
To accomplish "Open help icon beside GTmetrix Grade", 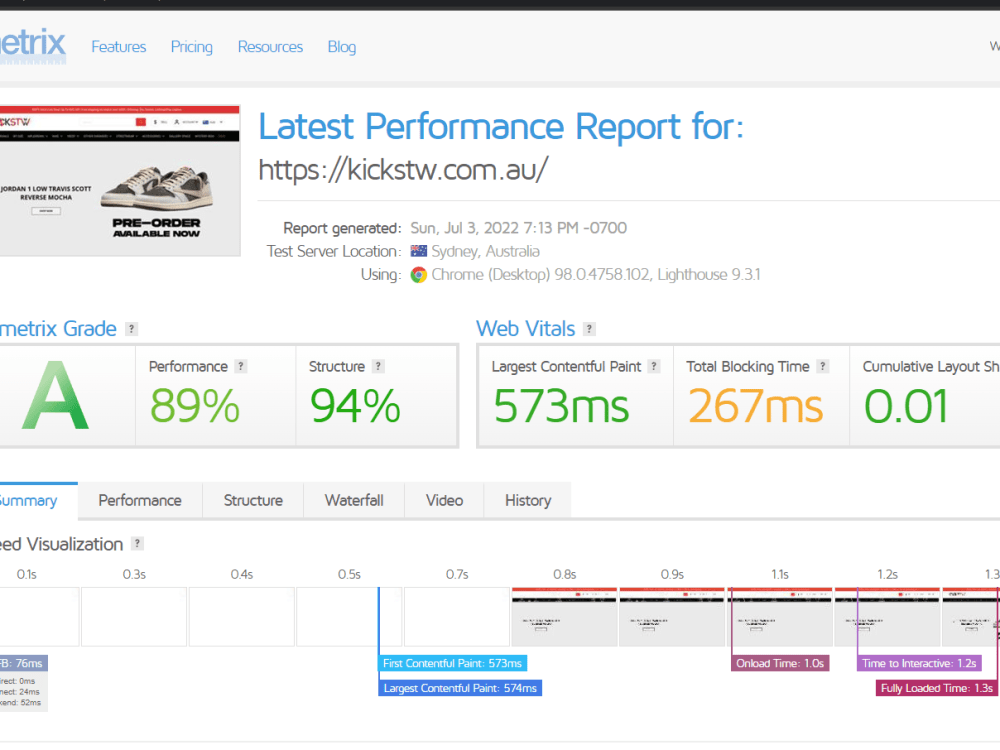I will pyautogui.click(x=131, y=329).
